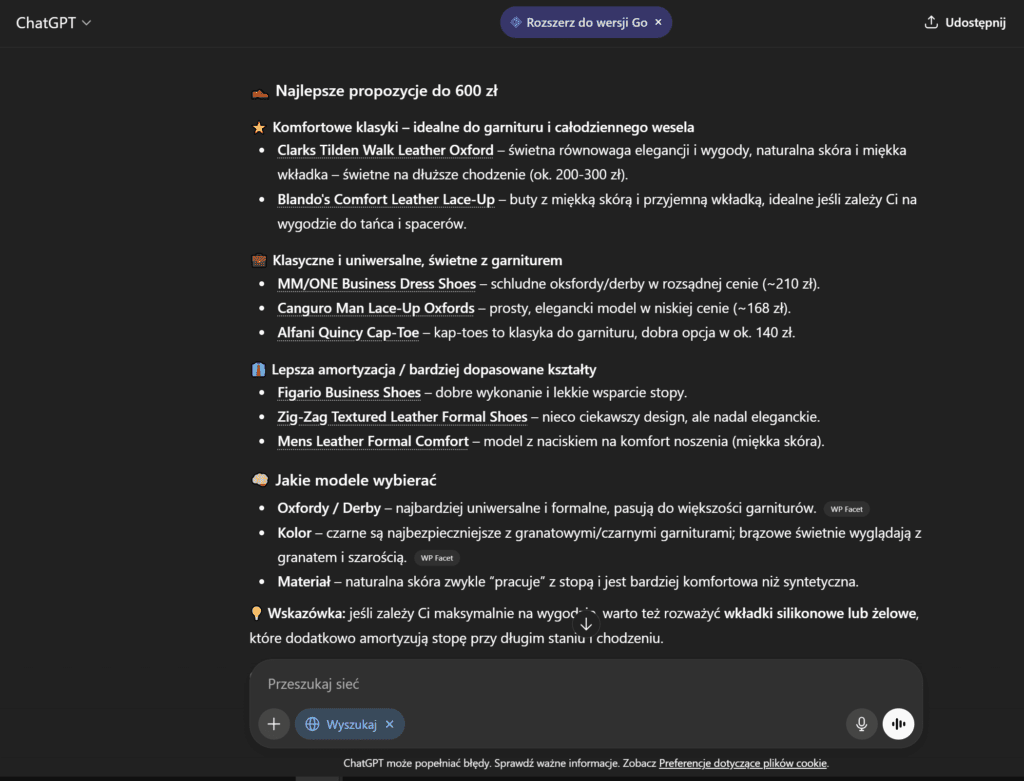
Task: Open the ChatGPT model selector dropdown
Action: pos(54,21)
